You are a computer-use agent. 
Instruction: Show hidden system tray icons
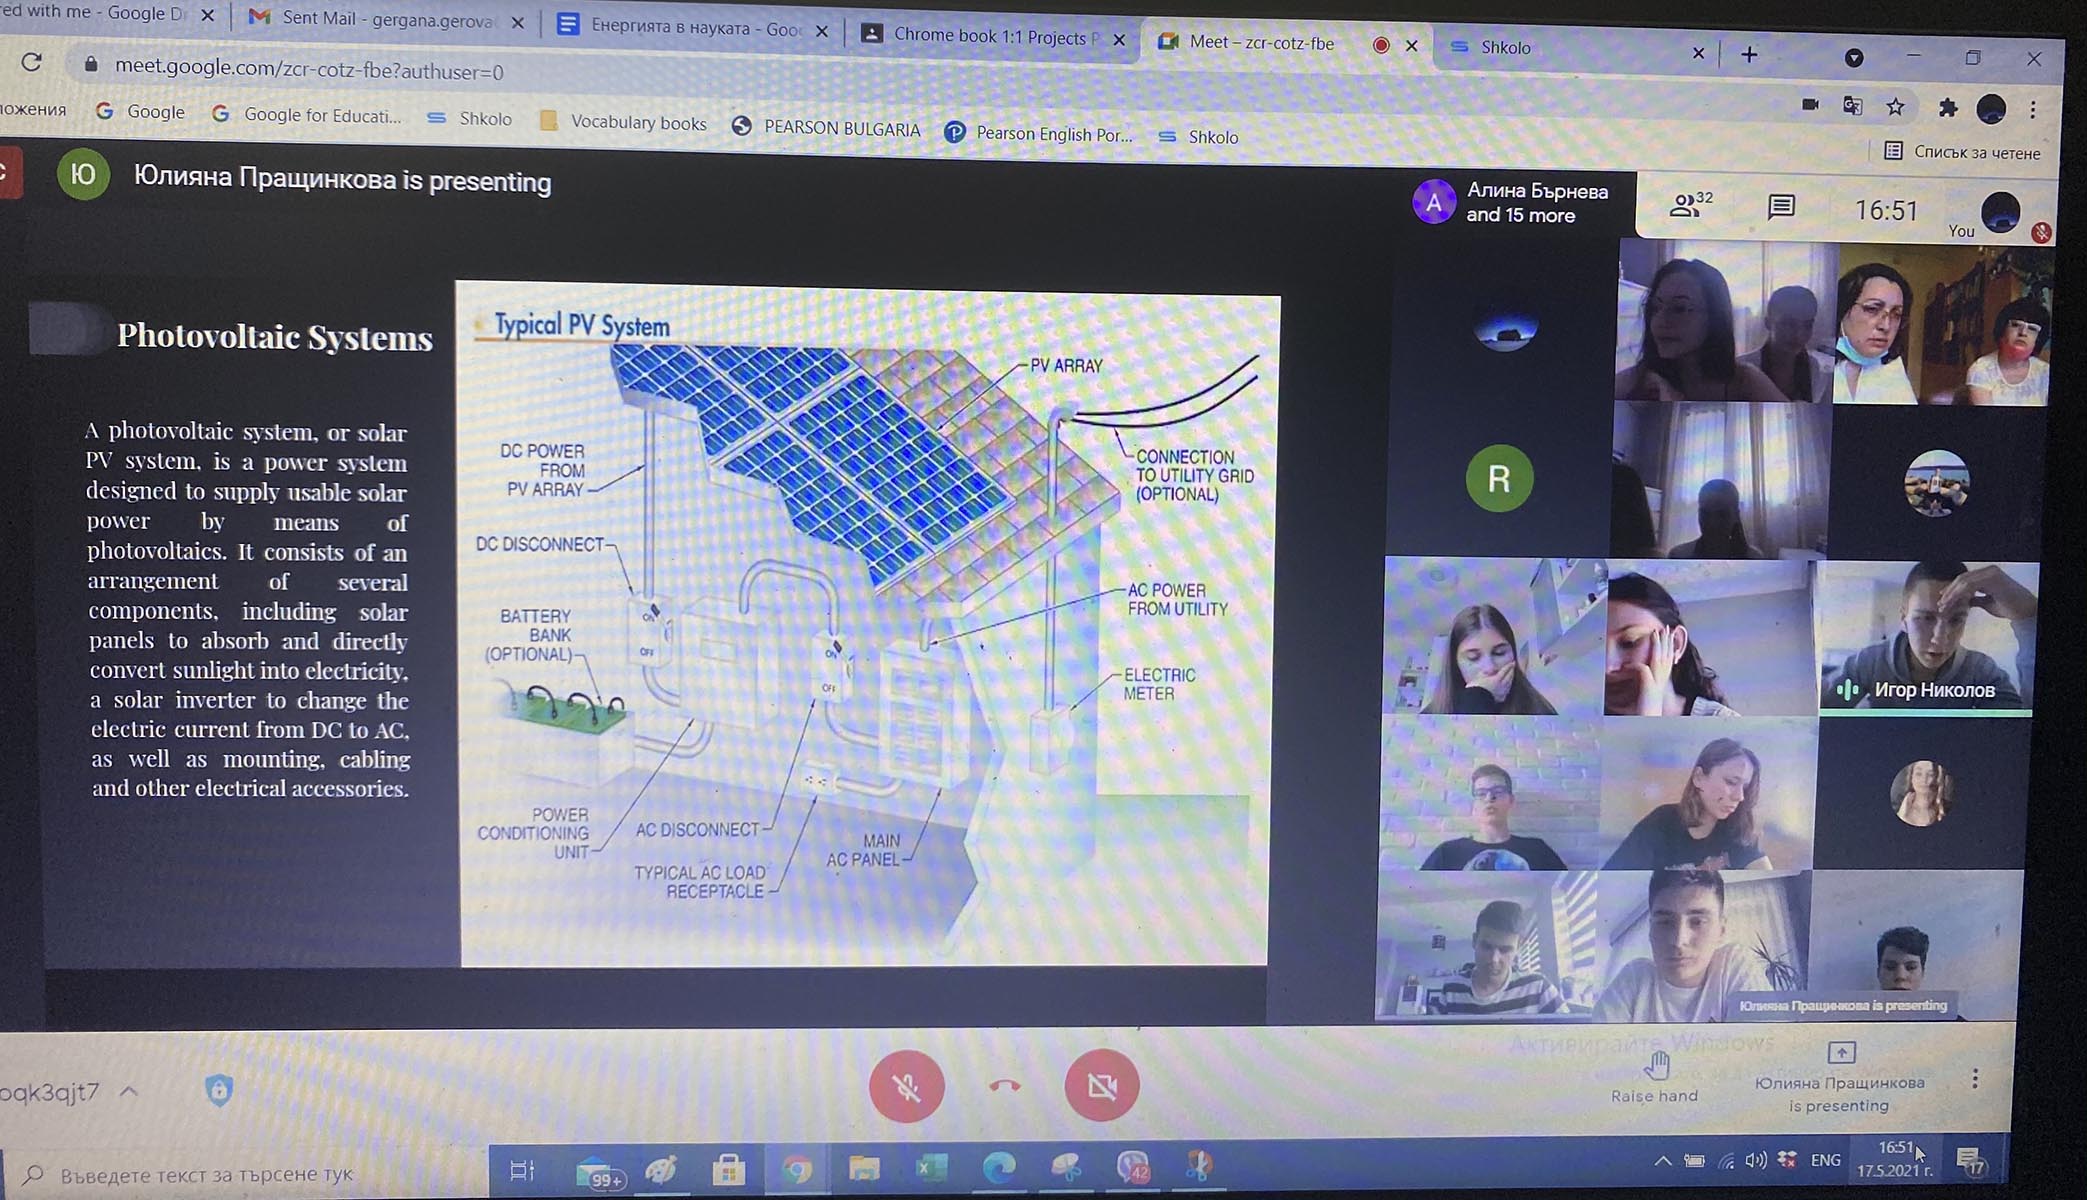tap(1662, 1161)
